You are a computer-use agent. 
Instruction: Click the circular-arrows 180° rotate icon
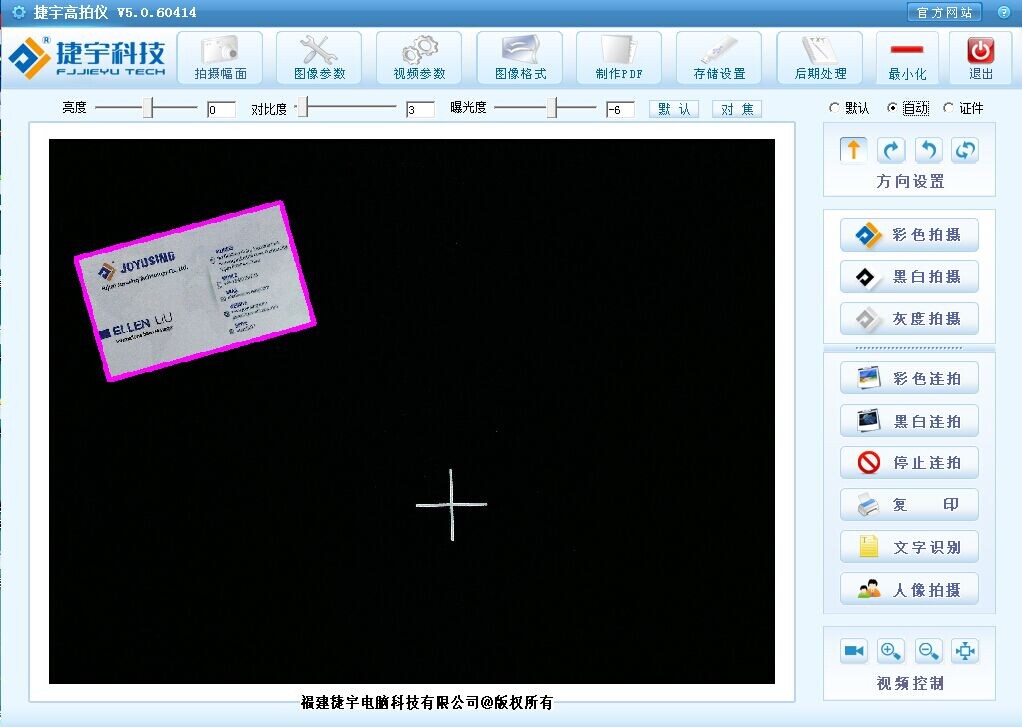[965, 150]
